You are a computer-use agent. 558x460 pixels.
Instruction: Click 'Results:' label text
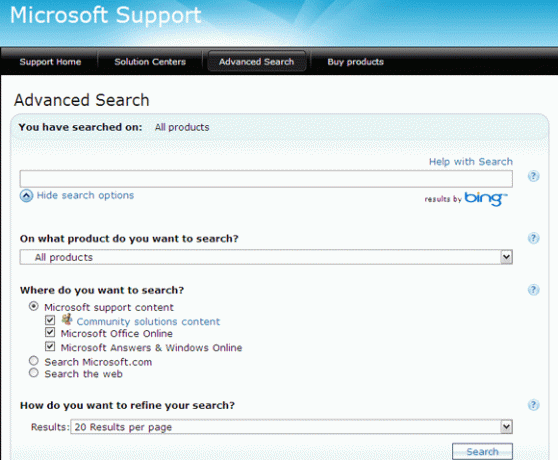(x=49, y=427)
